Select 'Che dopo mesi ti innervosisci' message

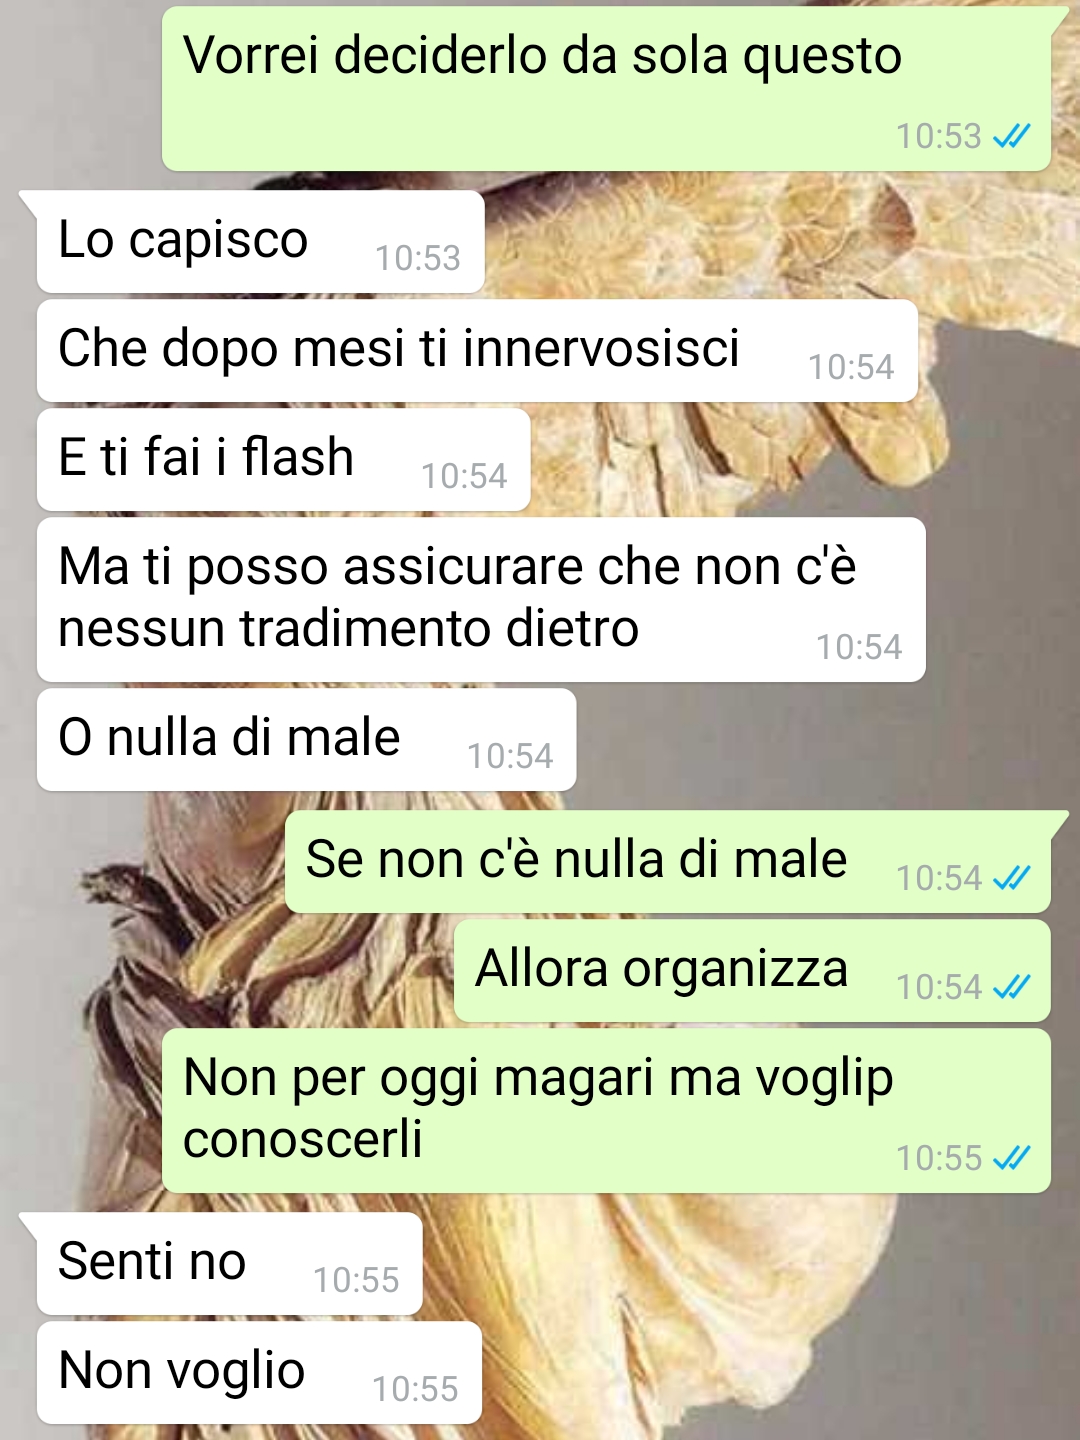tap(477, 351)
